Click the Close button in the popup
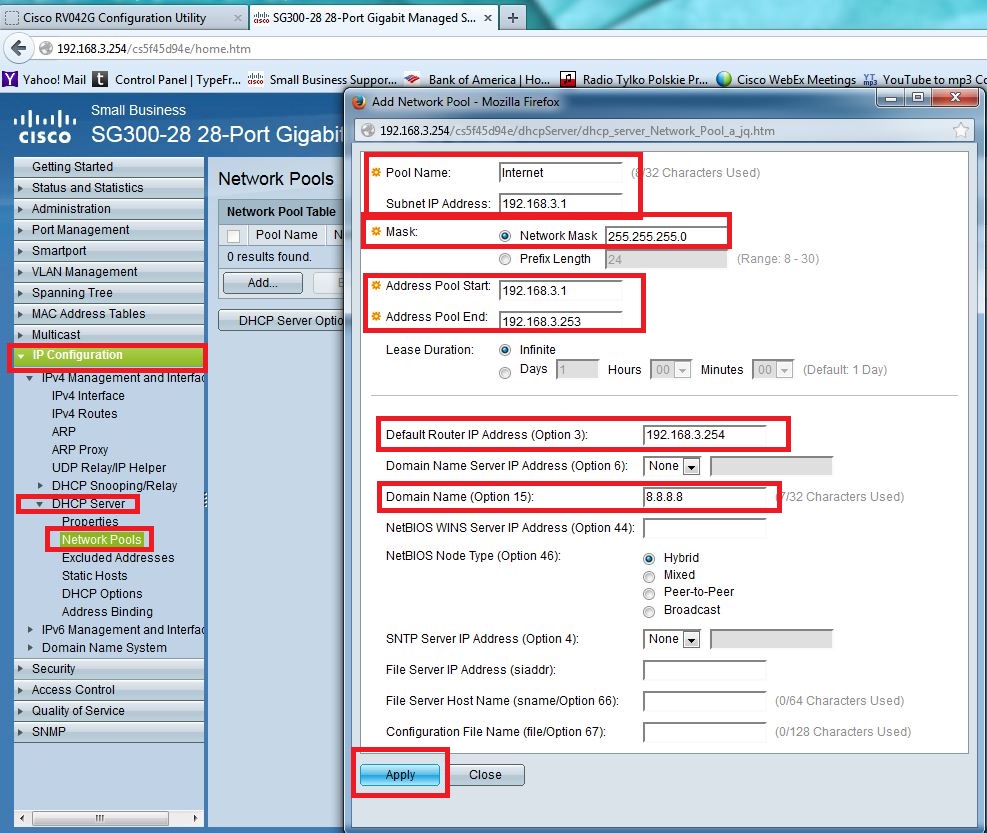The image size is (987, 833). [485, 774]
